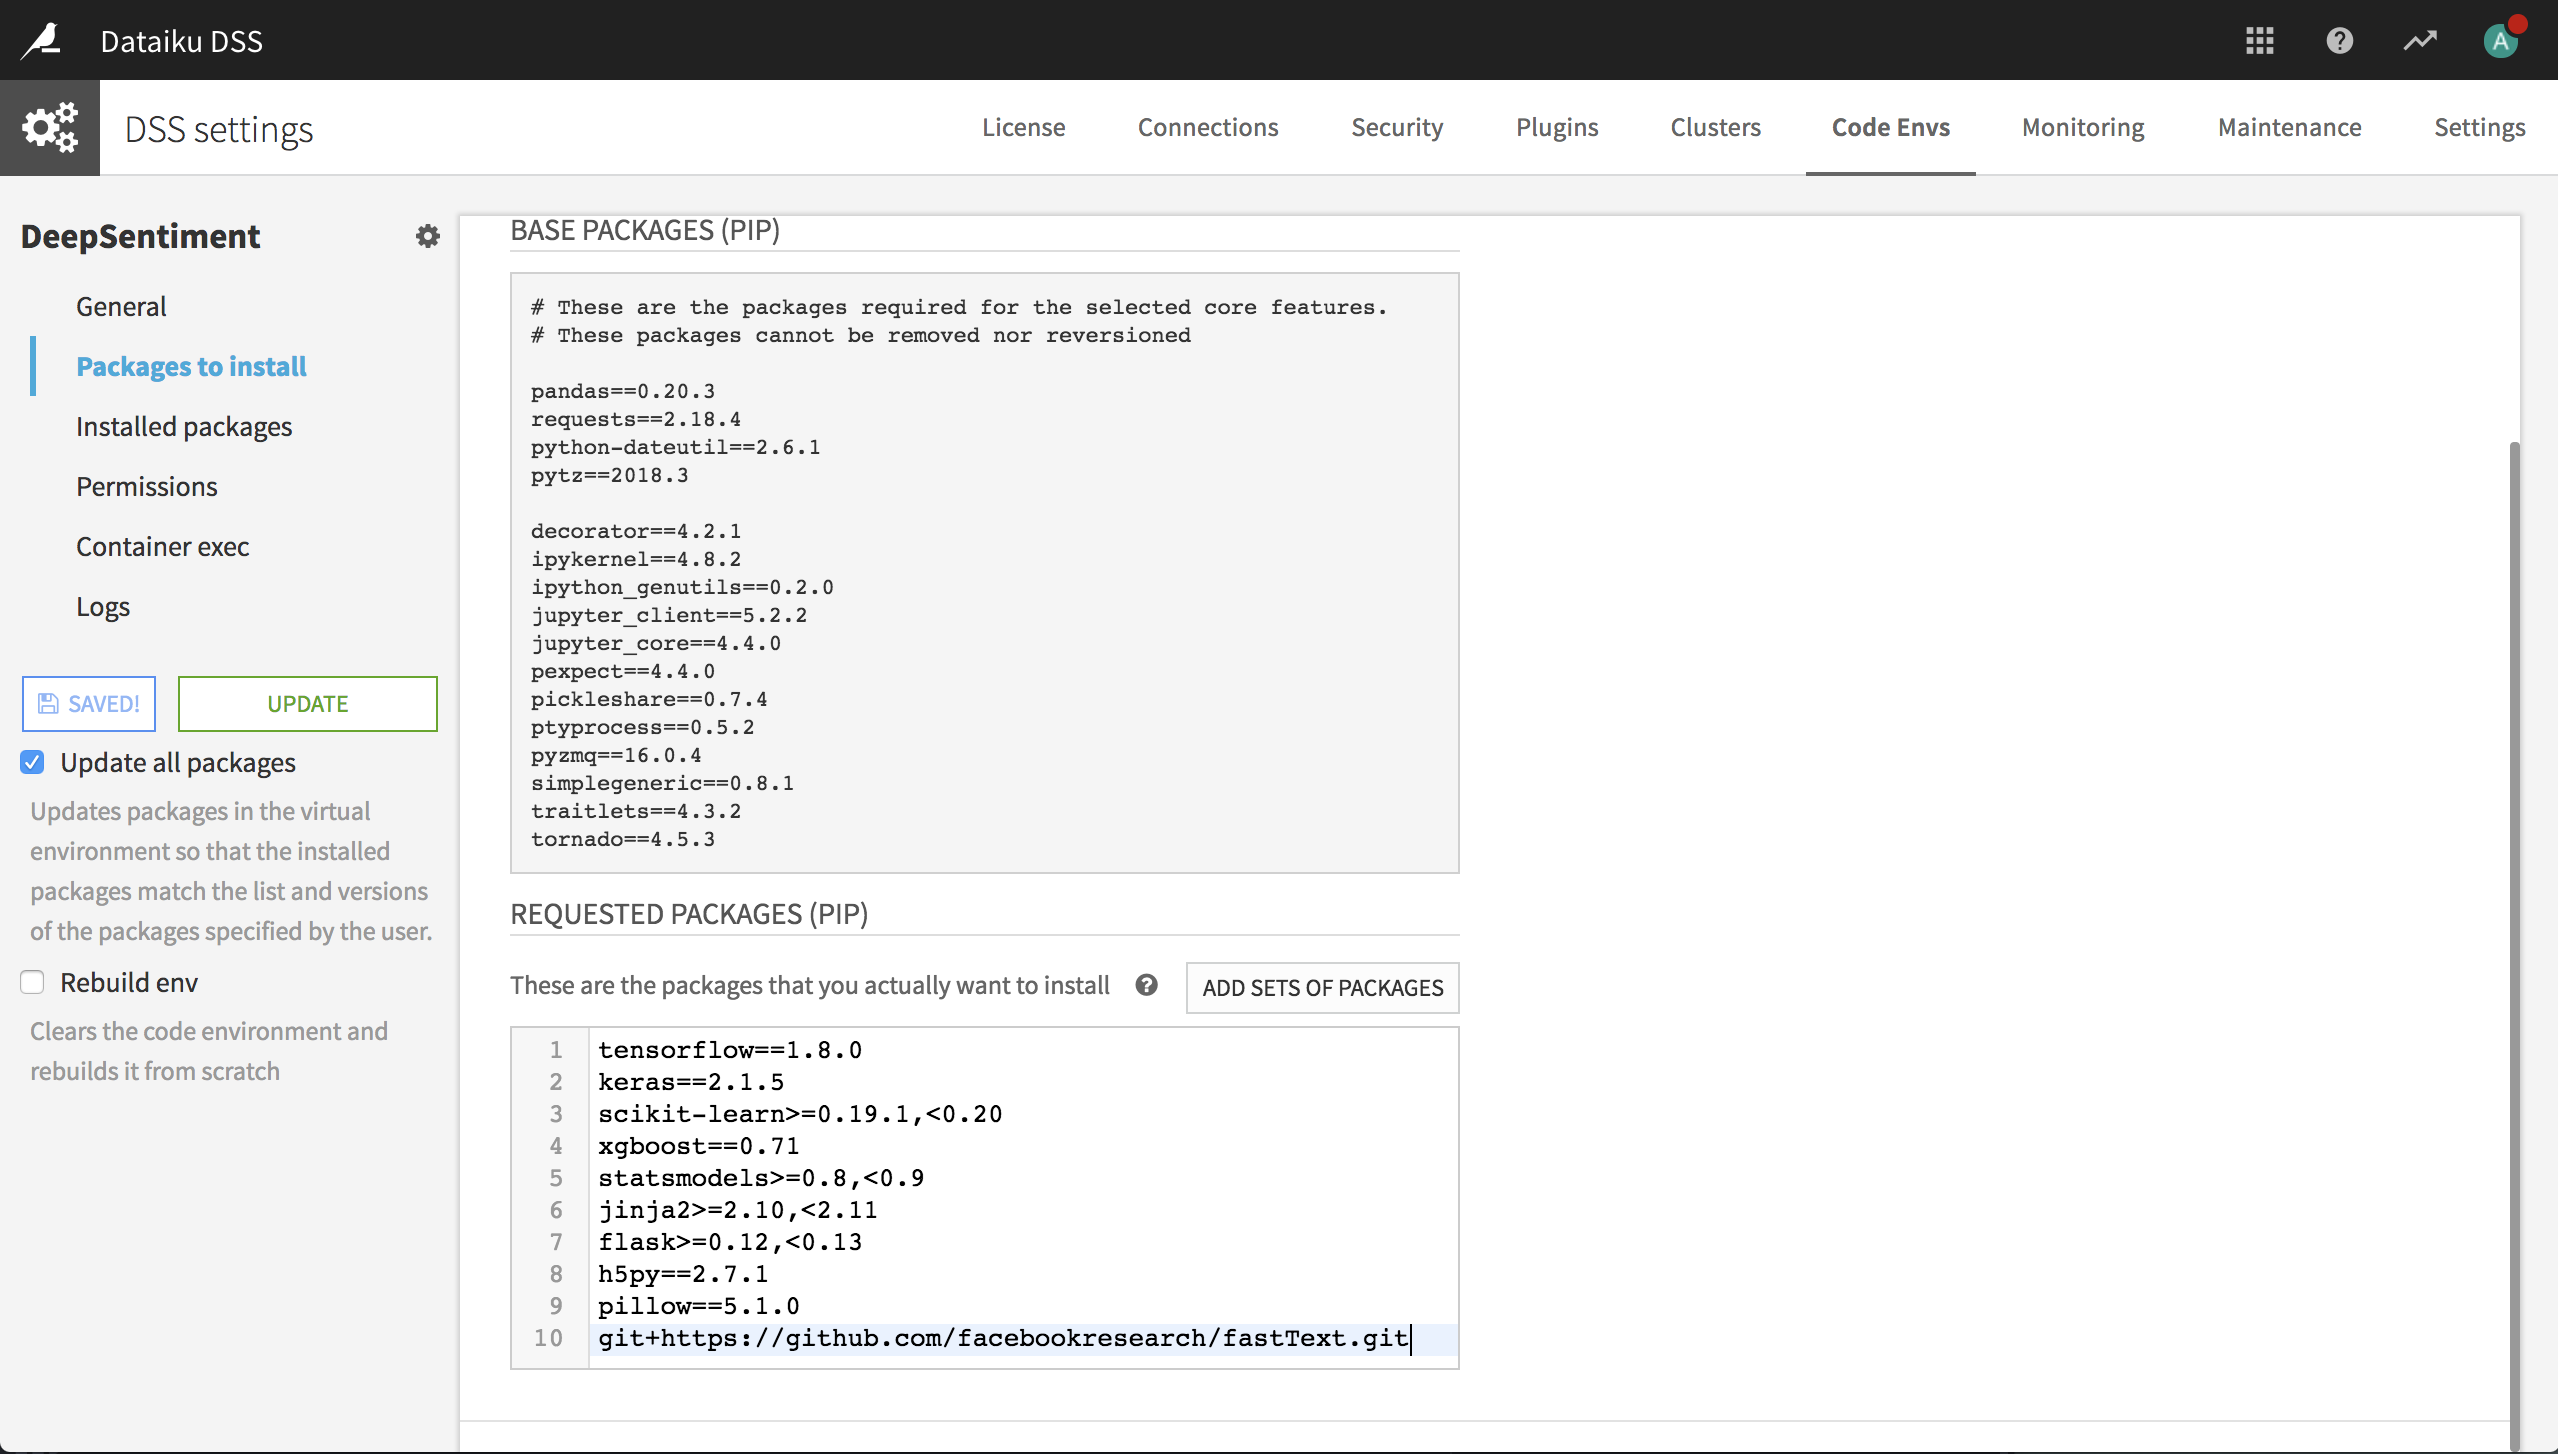Switch to the License tab
The height and width of the screenshot is (1454, 2558).
pyautogui.click(x=1023, y=127)
